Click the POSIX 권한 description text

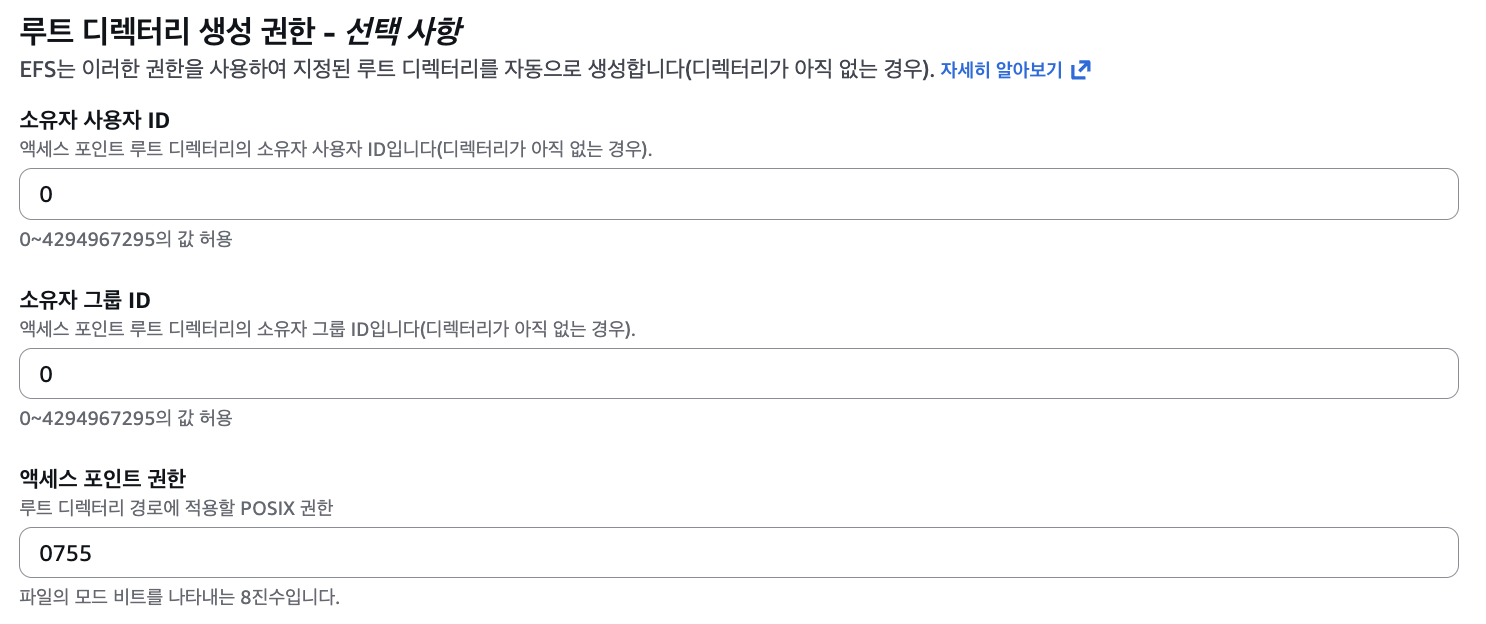tap(176, 508)
